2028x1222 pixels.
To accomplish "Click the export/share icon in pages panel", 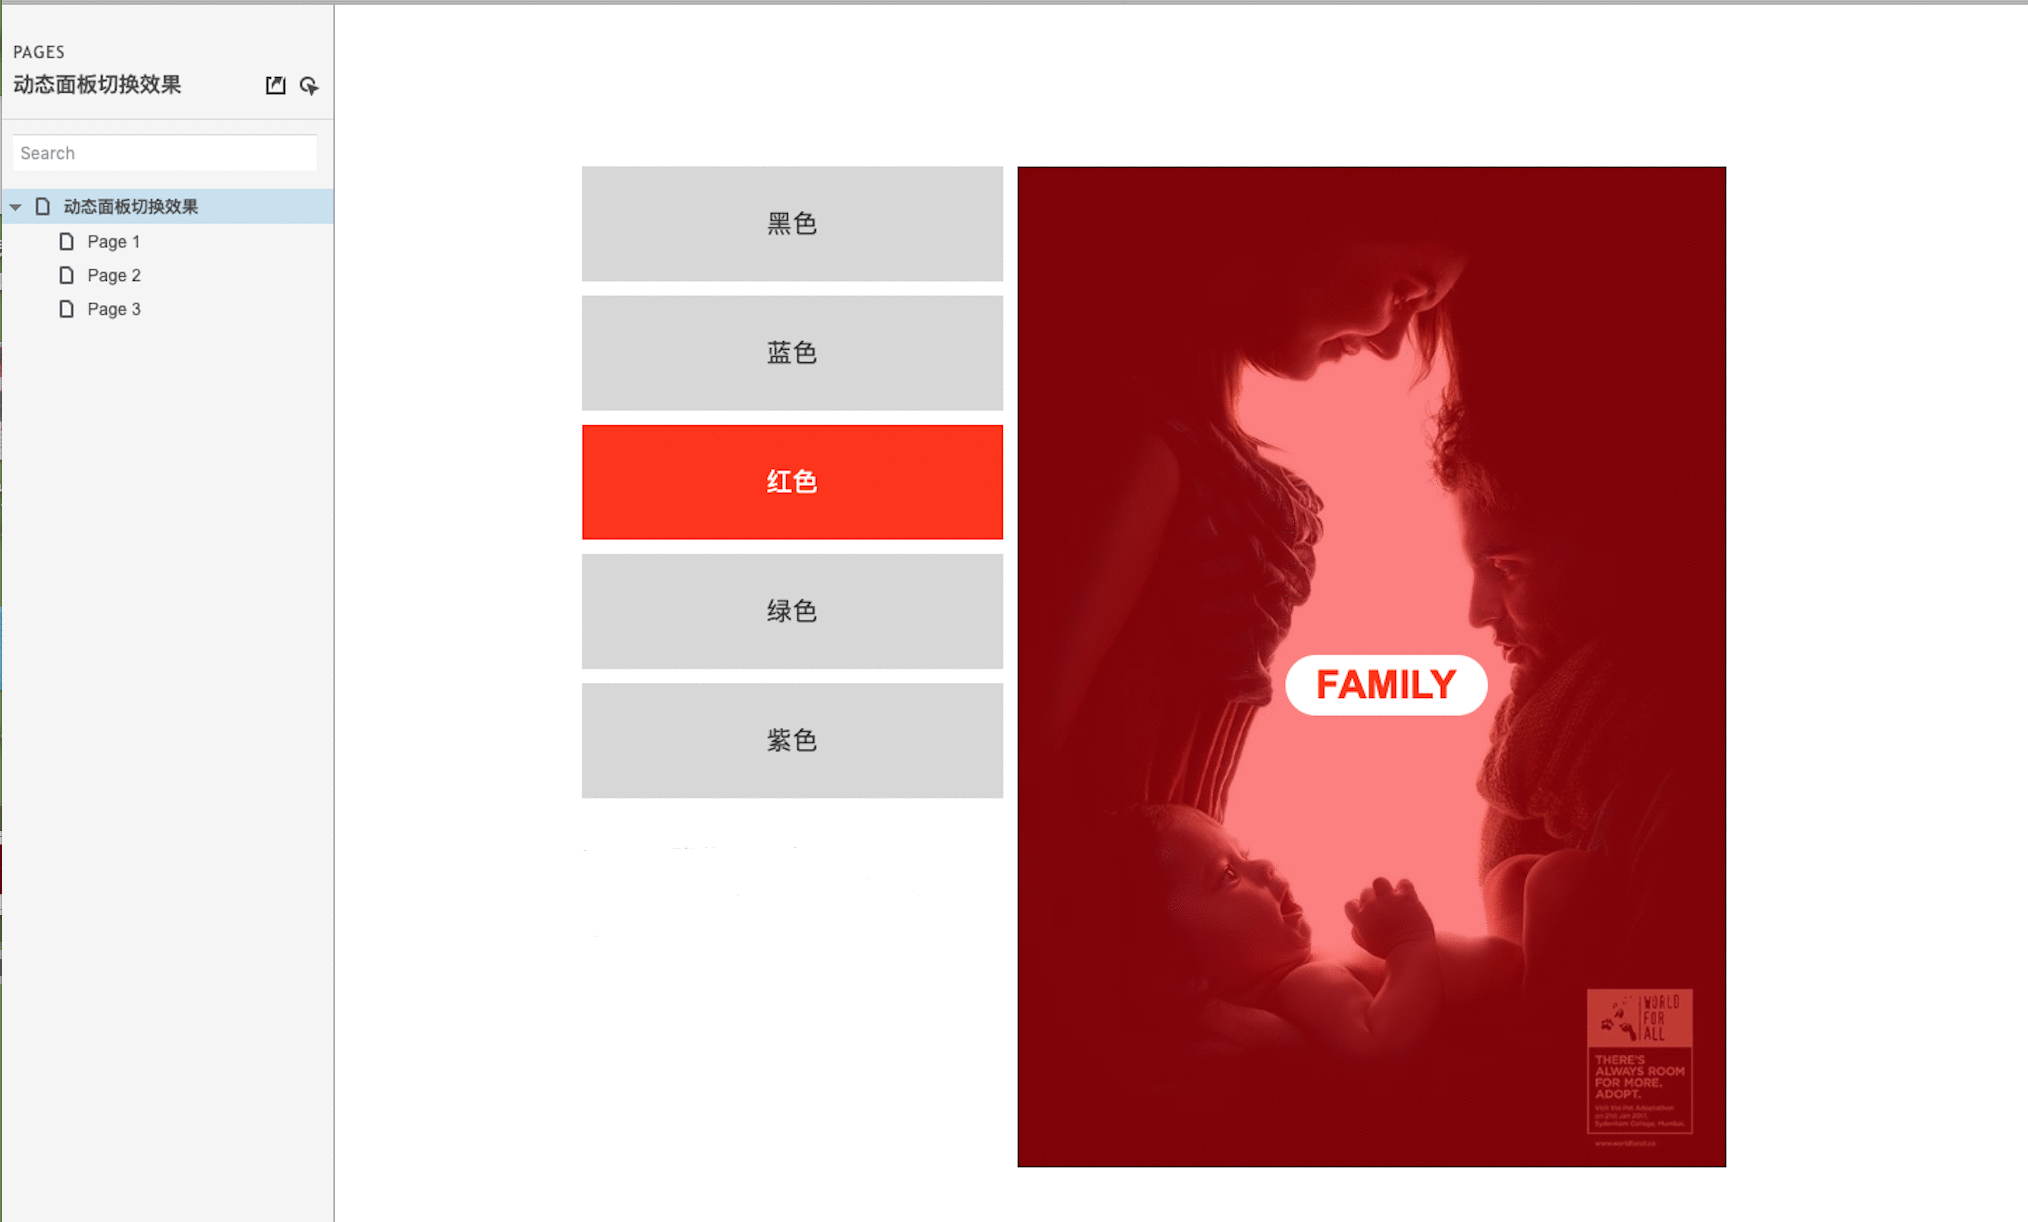I will pyautogui.click(x=275, y=85).
